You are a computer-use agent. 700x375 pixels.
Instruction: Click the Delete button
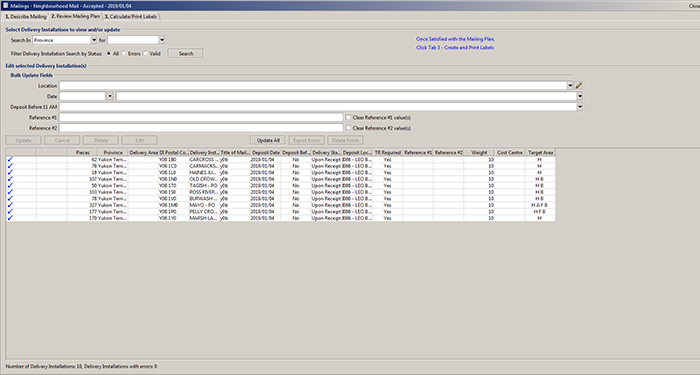coord(101,140)
